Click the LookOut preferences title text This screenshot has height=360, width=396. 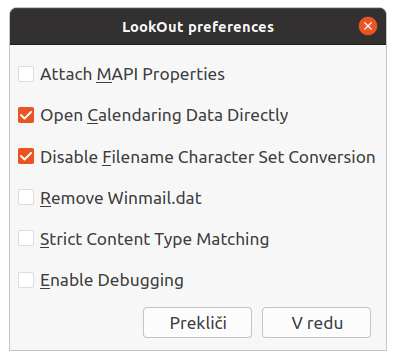coord(198,27)
